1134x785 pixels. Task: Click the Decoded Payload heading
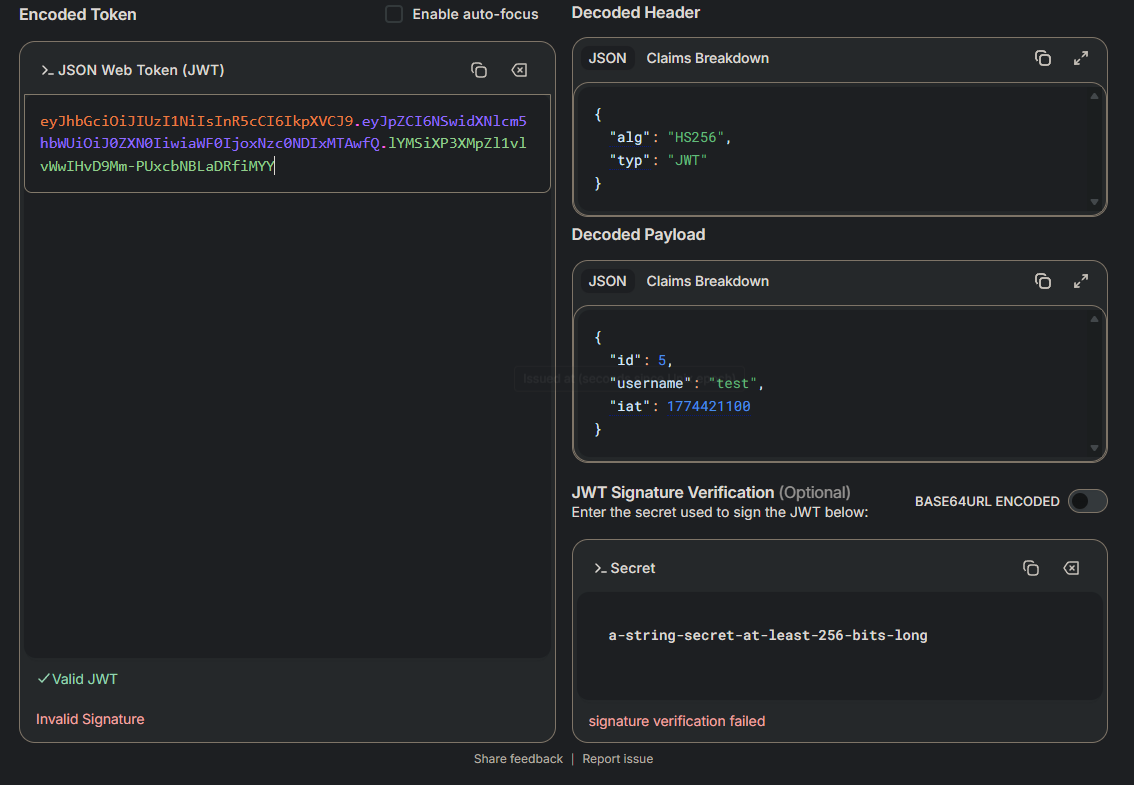click(639, 234)
